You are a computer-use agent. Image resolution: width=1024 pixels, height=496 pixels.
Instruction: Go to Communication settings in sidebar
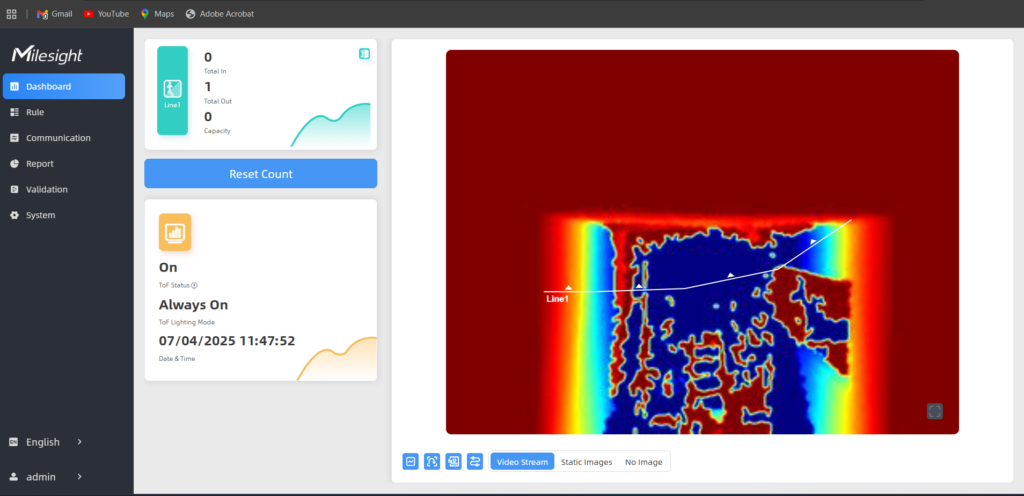tap(58, 138)
